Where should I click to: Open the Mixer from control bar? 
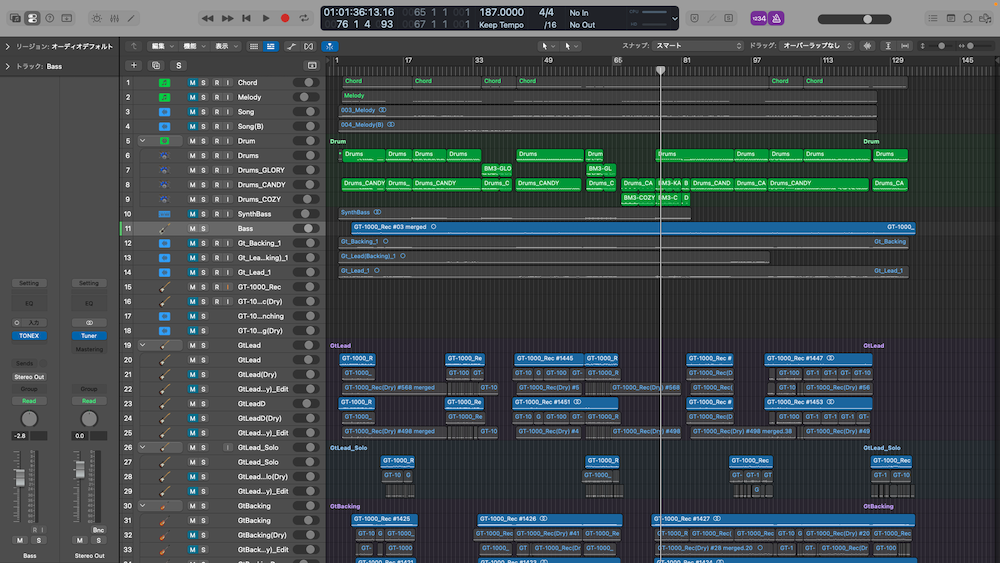113,18
